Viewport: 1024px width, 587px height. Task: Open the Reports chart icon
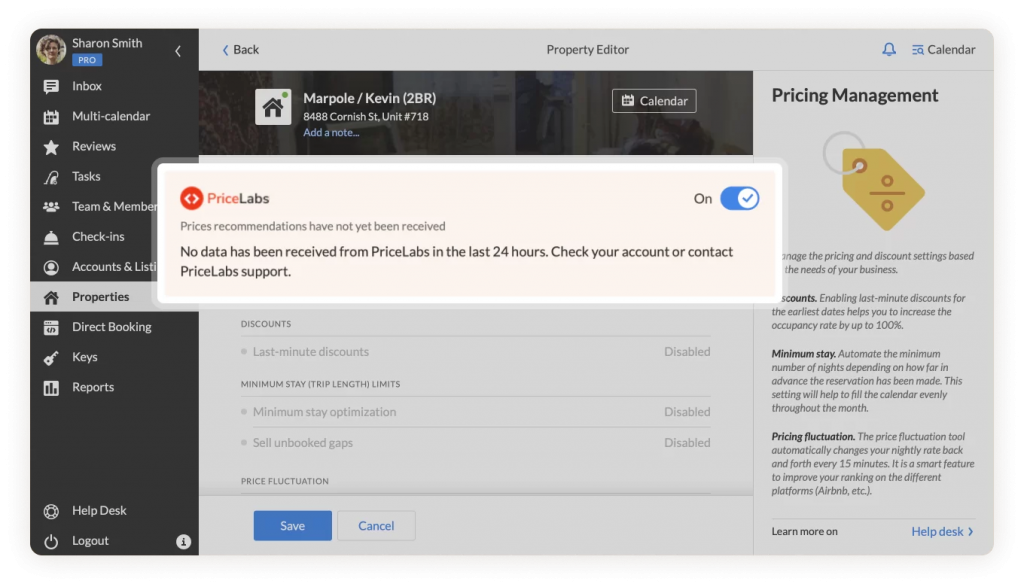51,388
